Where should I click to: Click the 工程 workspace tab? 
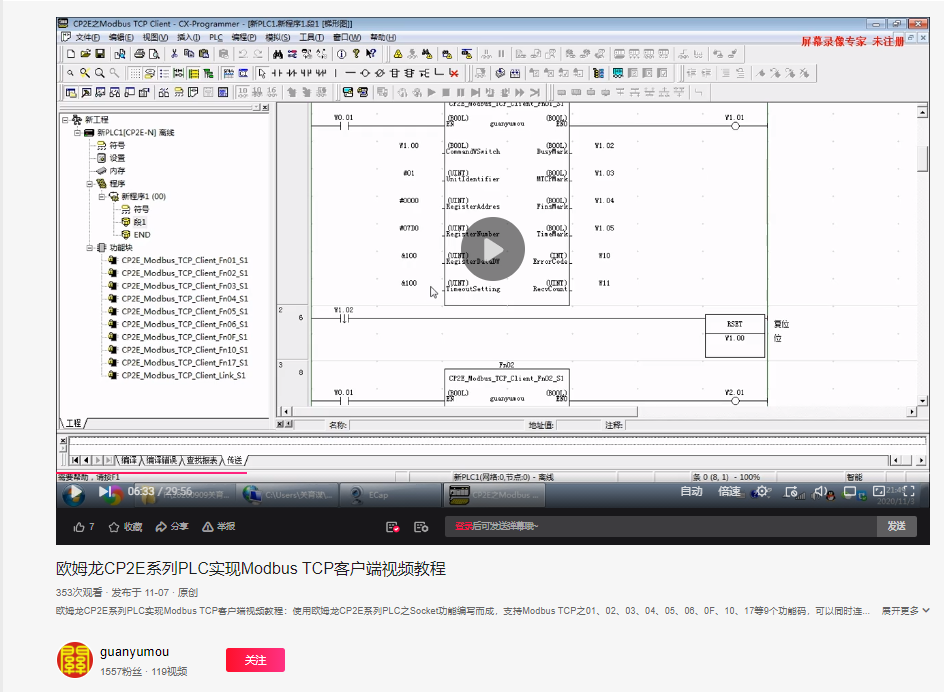coord(73,423)
